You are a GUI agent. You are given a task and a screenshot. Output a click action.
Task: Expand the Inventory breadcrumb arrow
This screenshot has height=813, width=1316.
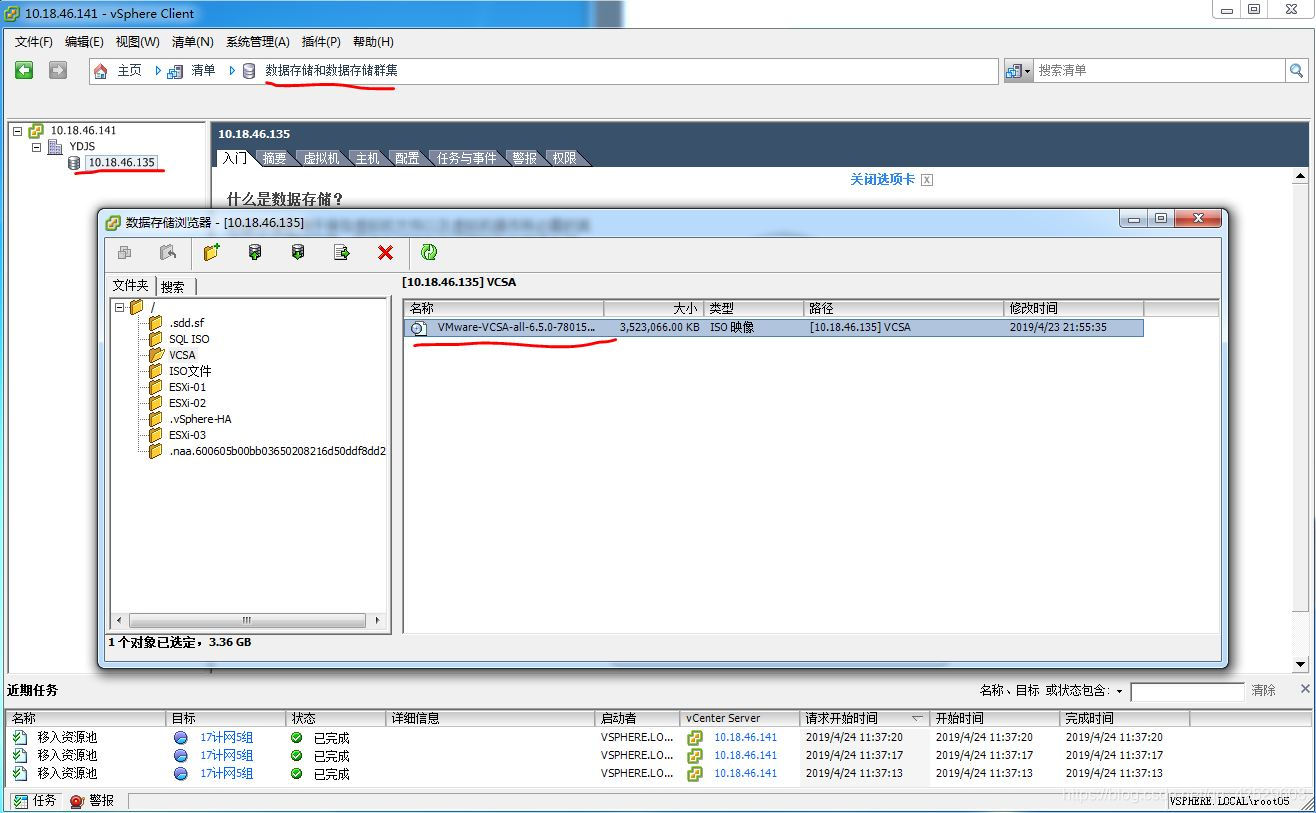232,71
